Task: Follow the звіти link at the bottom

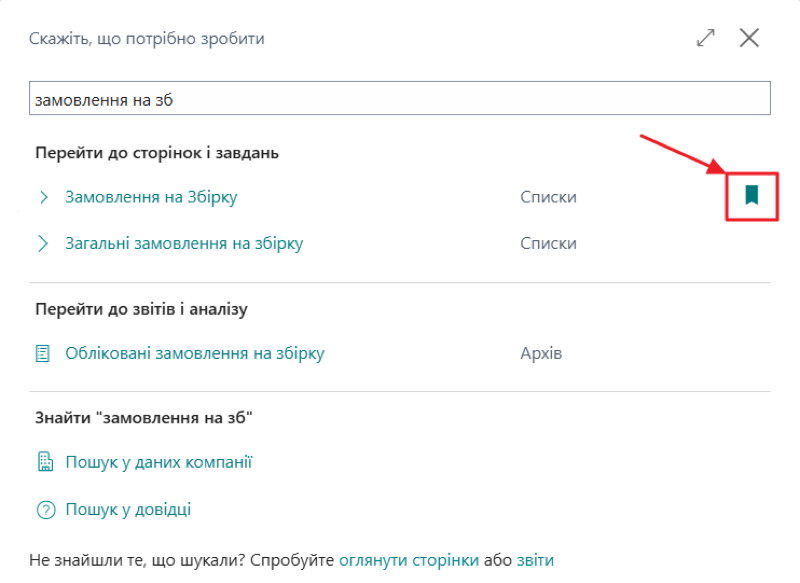Action: point(535,560)
